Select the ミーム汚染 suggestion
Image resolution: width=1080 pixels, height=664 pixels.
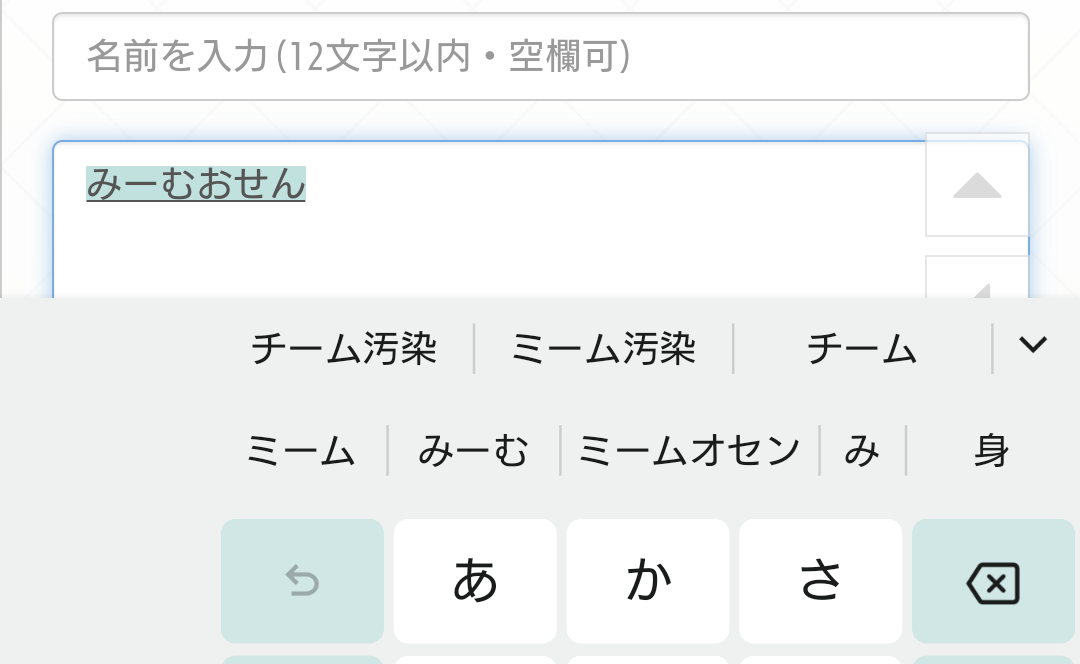603,349
